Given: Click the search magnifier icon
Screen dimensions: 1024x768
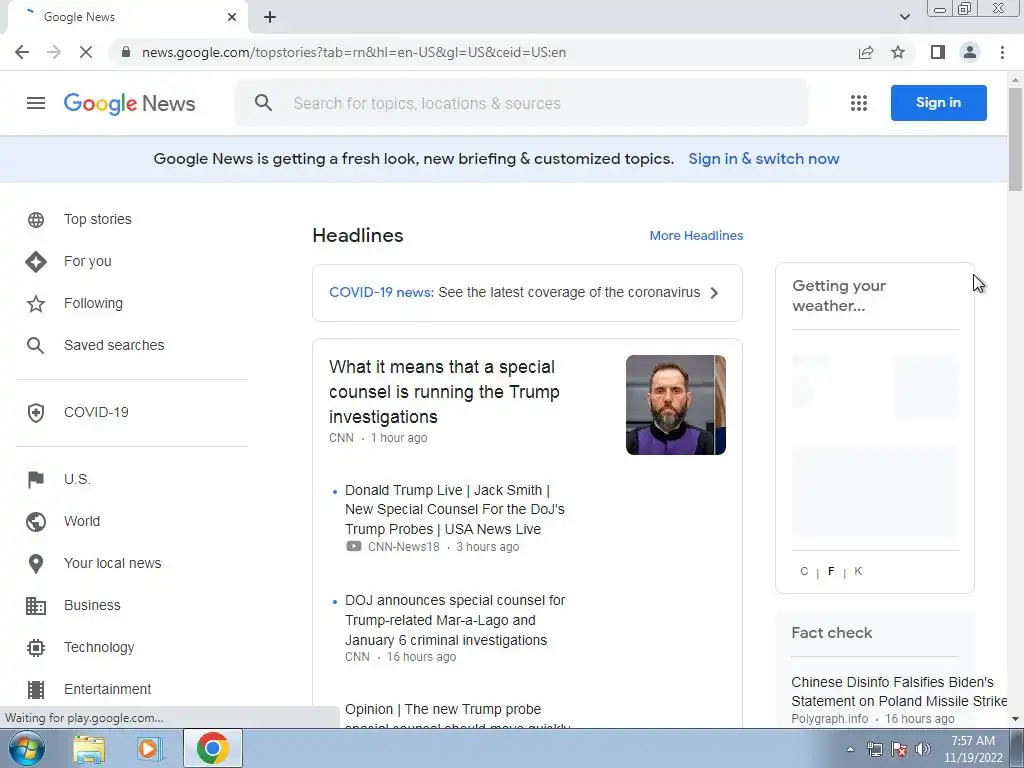Looking at the screenshot, I should pos(263,103).
